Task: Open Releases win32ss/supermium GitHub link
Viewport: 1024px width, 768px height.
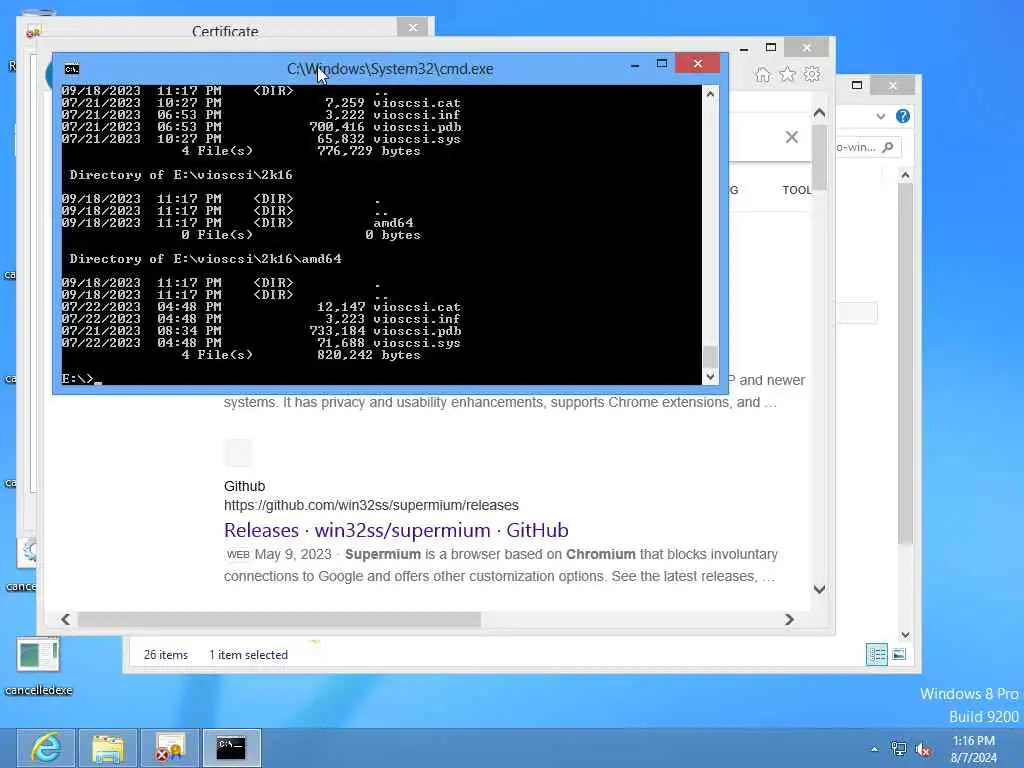Action: [x=396, y=530]
